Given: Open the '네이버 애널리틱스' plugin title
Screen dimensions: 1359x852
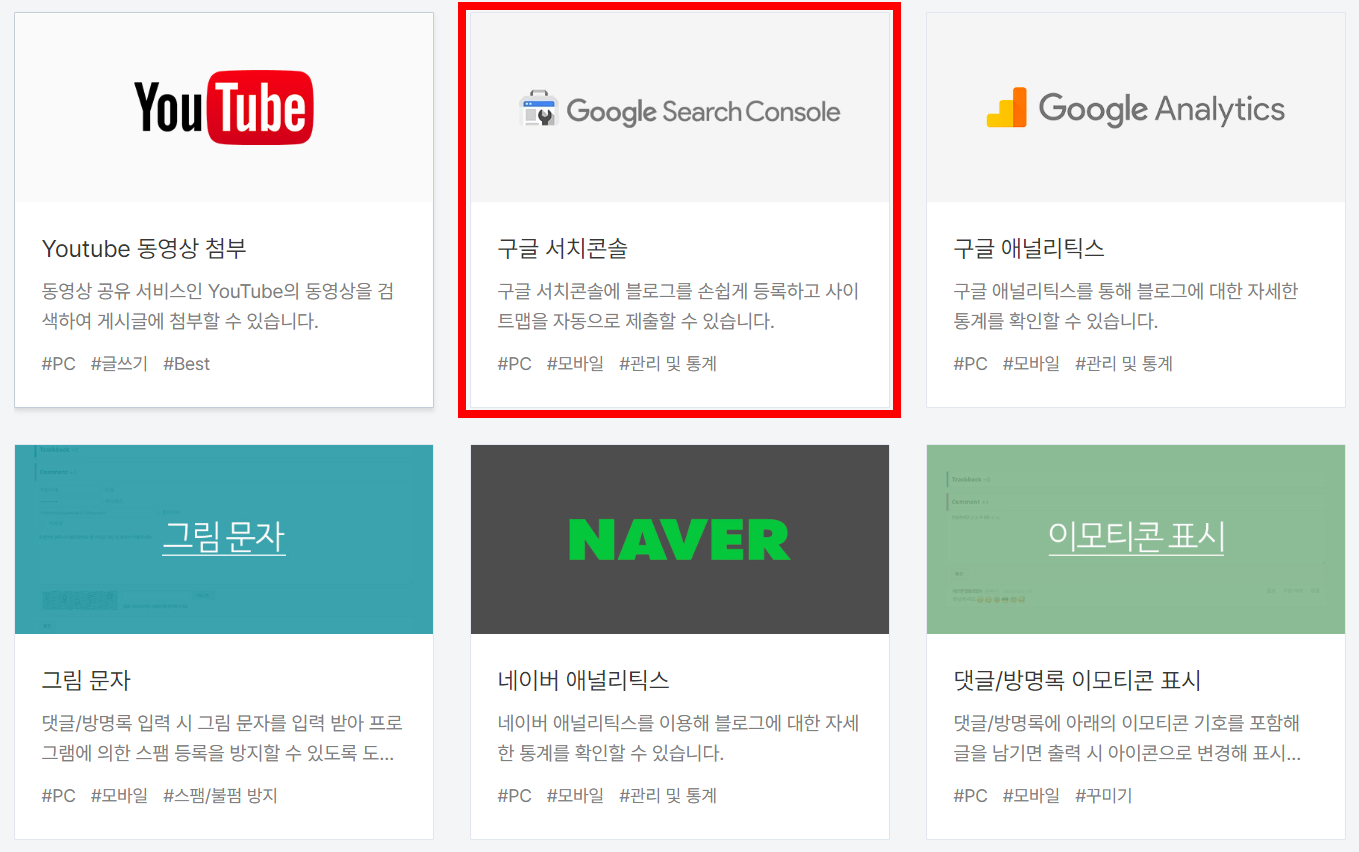Looking at the screenshot, I should pos(583,680).
